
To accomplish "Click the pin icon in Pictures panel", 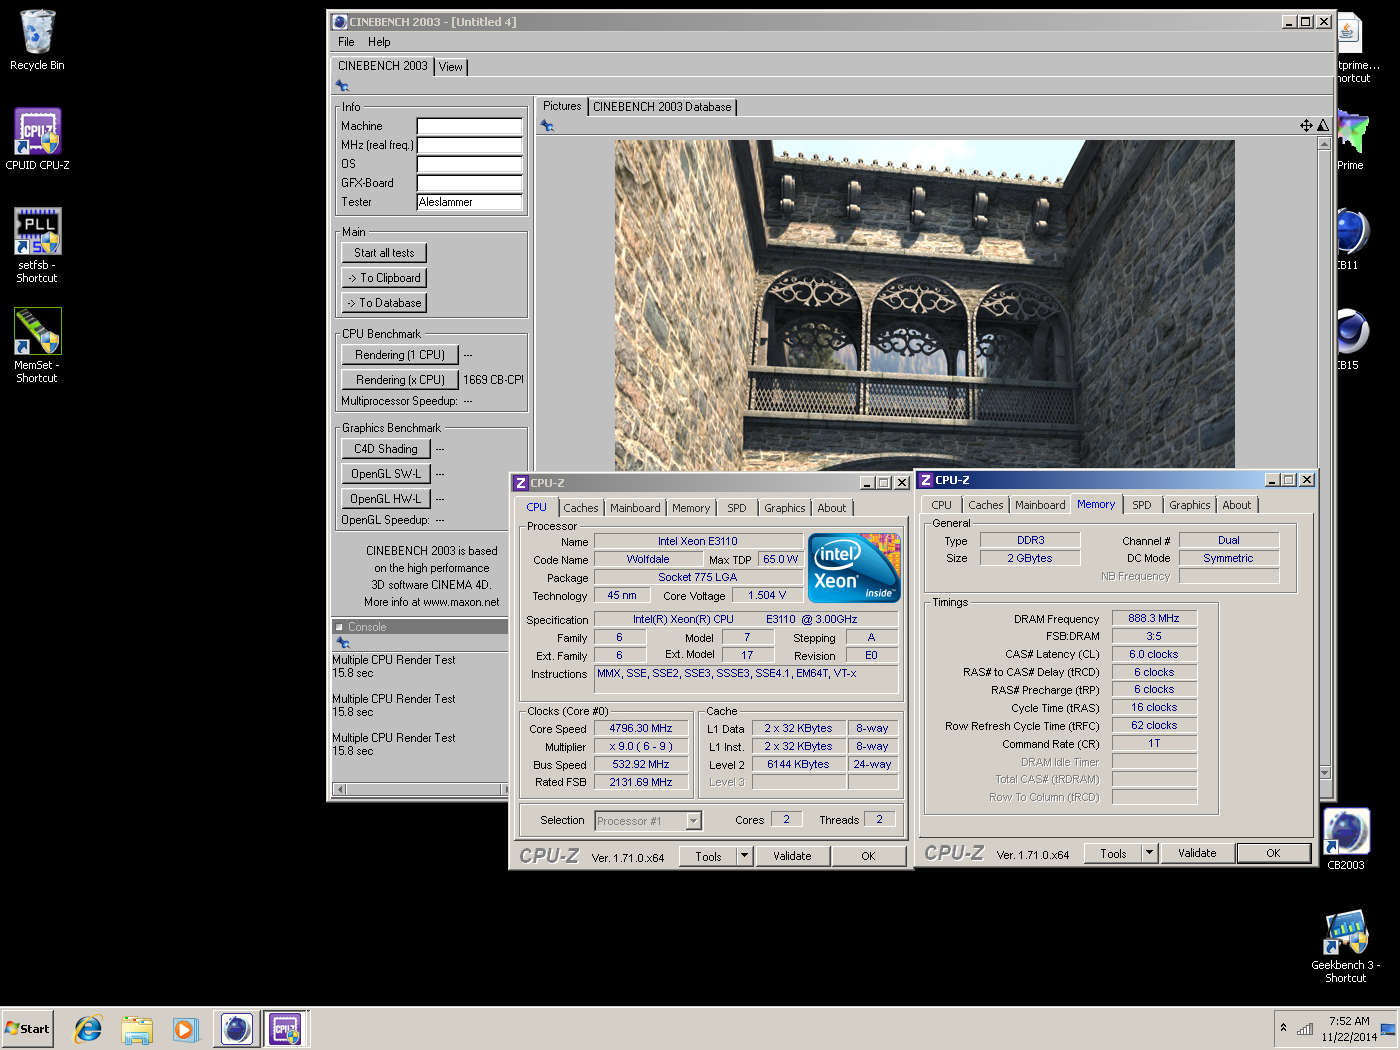I will tap(547, 126).
